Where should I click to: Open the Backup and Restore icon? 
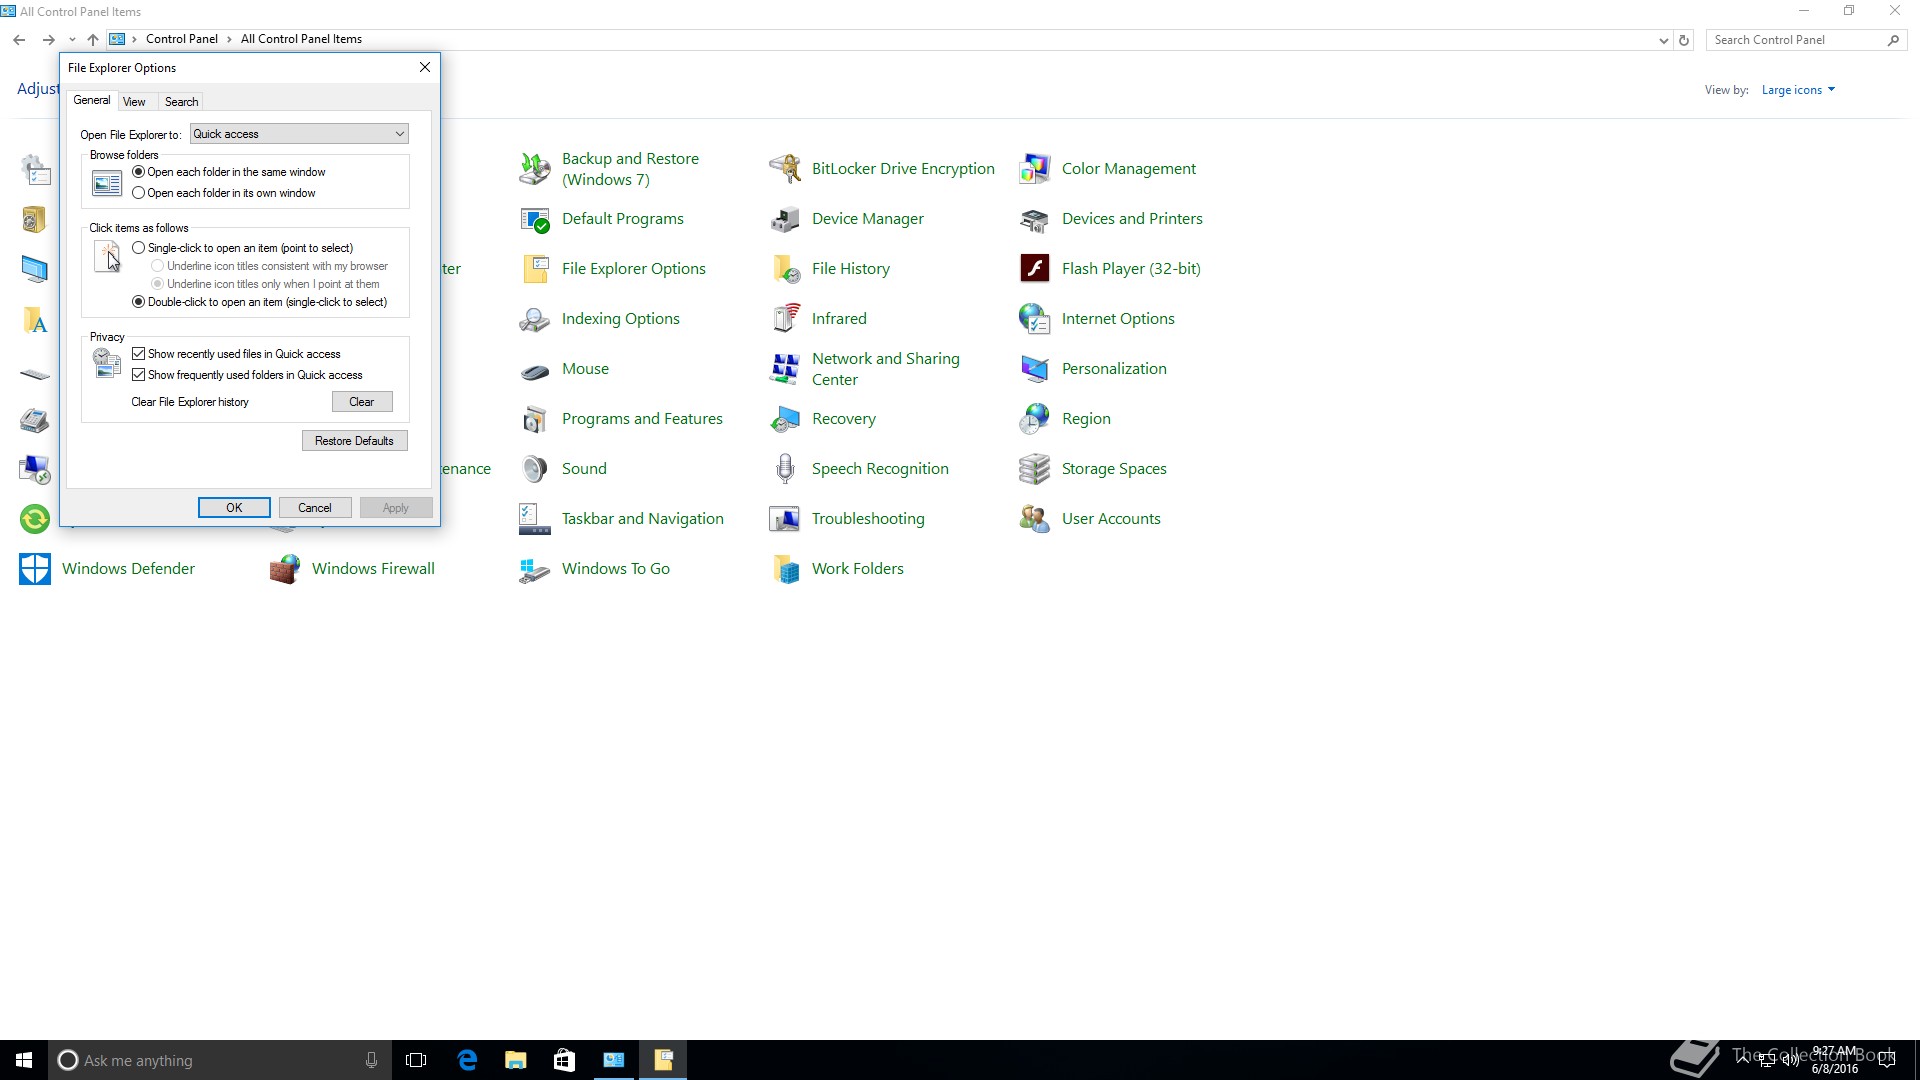coord(535,169)
